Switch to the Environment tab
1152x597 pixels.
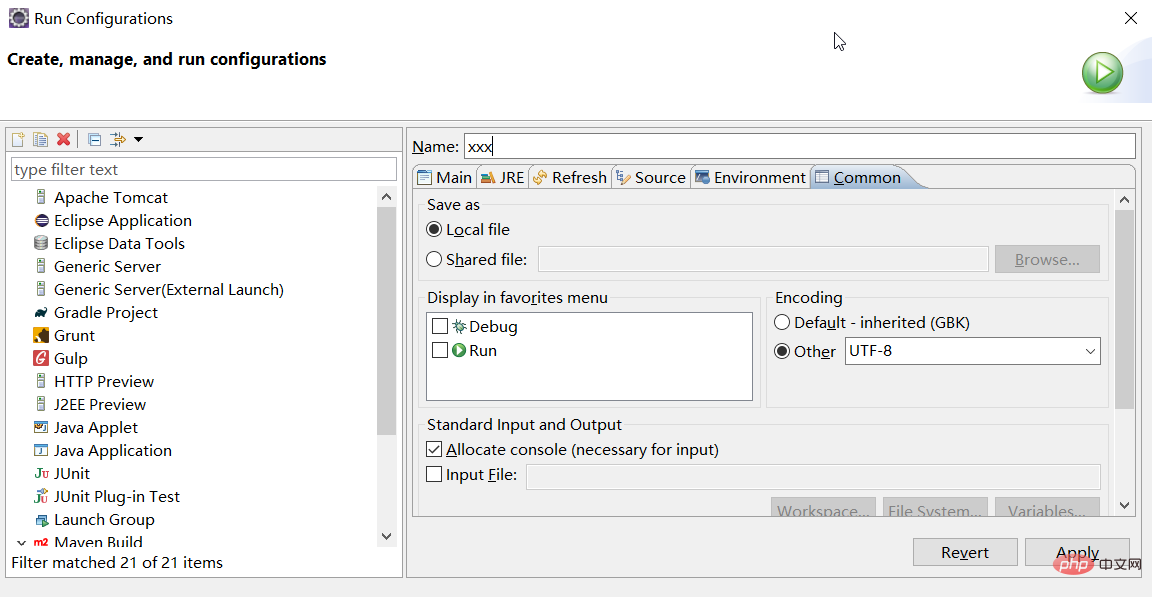750,177
